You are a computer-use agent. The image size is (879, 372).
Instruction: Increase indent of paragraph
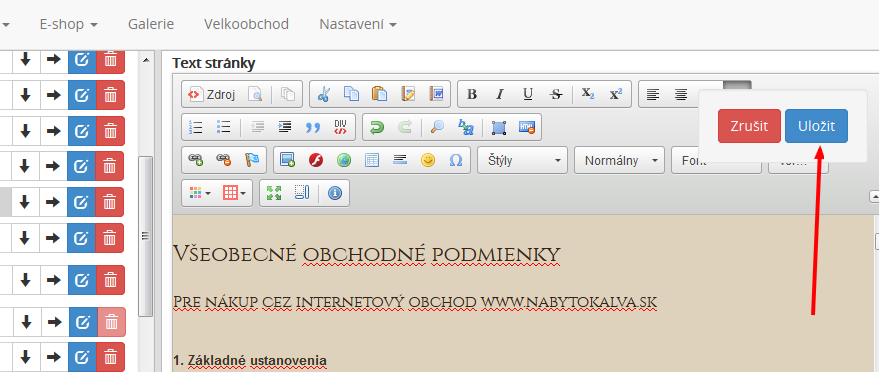click(x=285, y=127)
